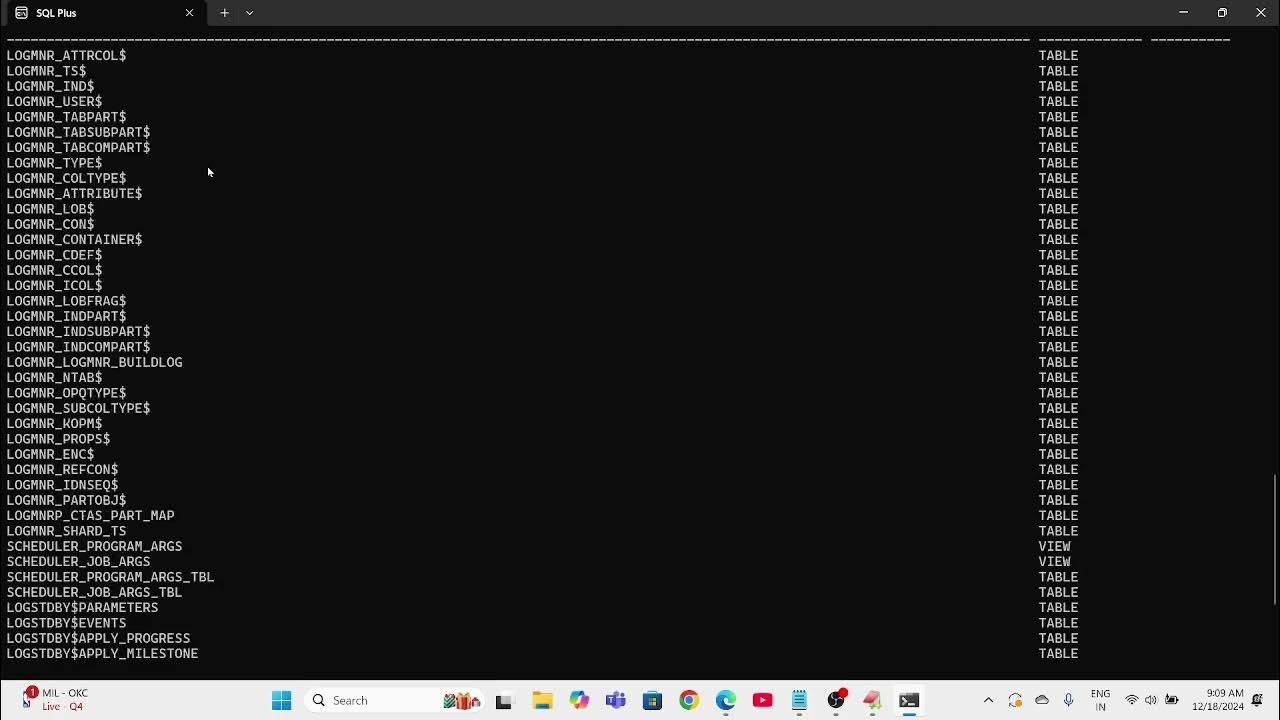Open a new terminal tab
Image resolution: width=1280 pixels, height=720 pixels.
click(x=224, y=13)
